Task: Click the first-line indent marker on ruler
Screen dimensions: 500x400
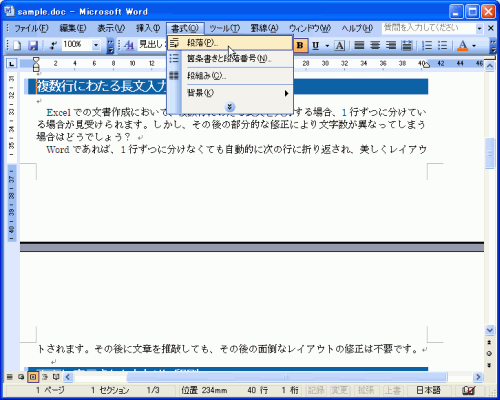Action: pyautogui.click(x=36, y=60)
